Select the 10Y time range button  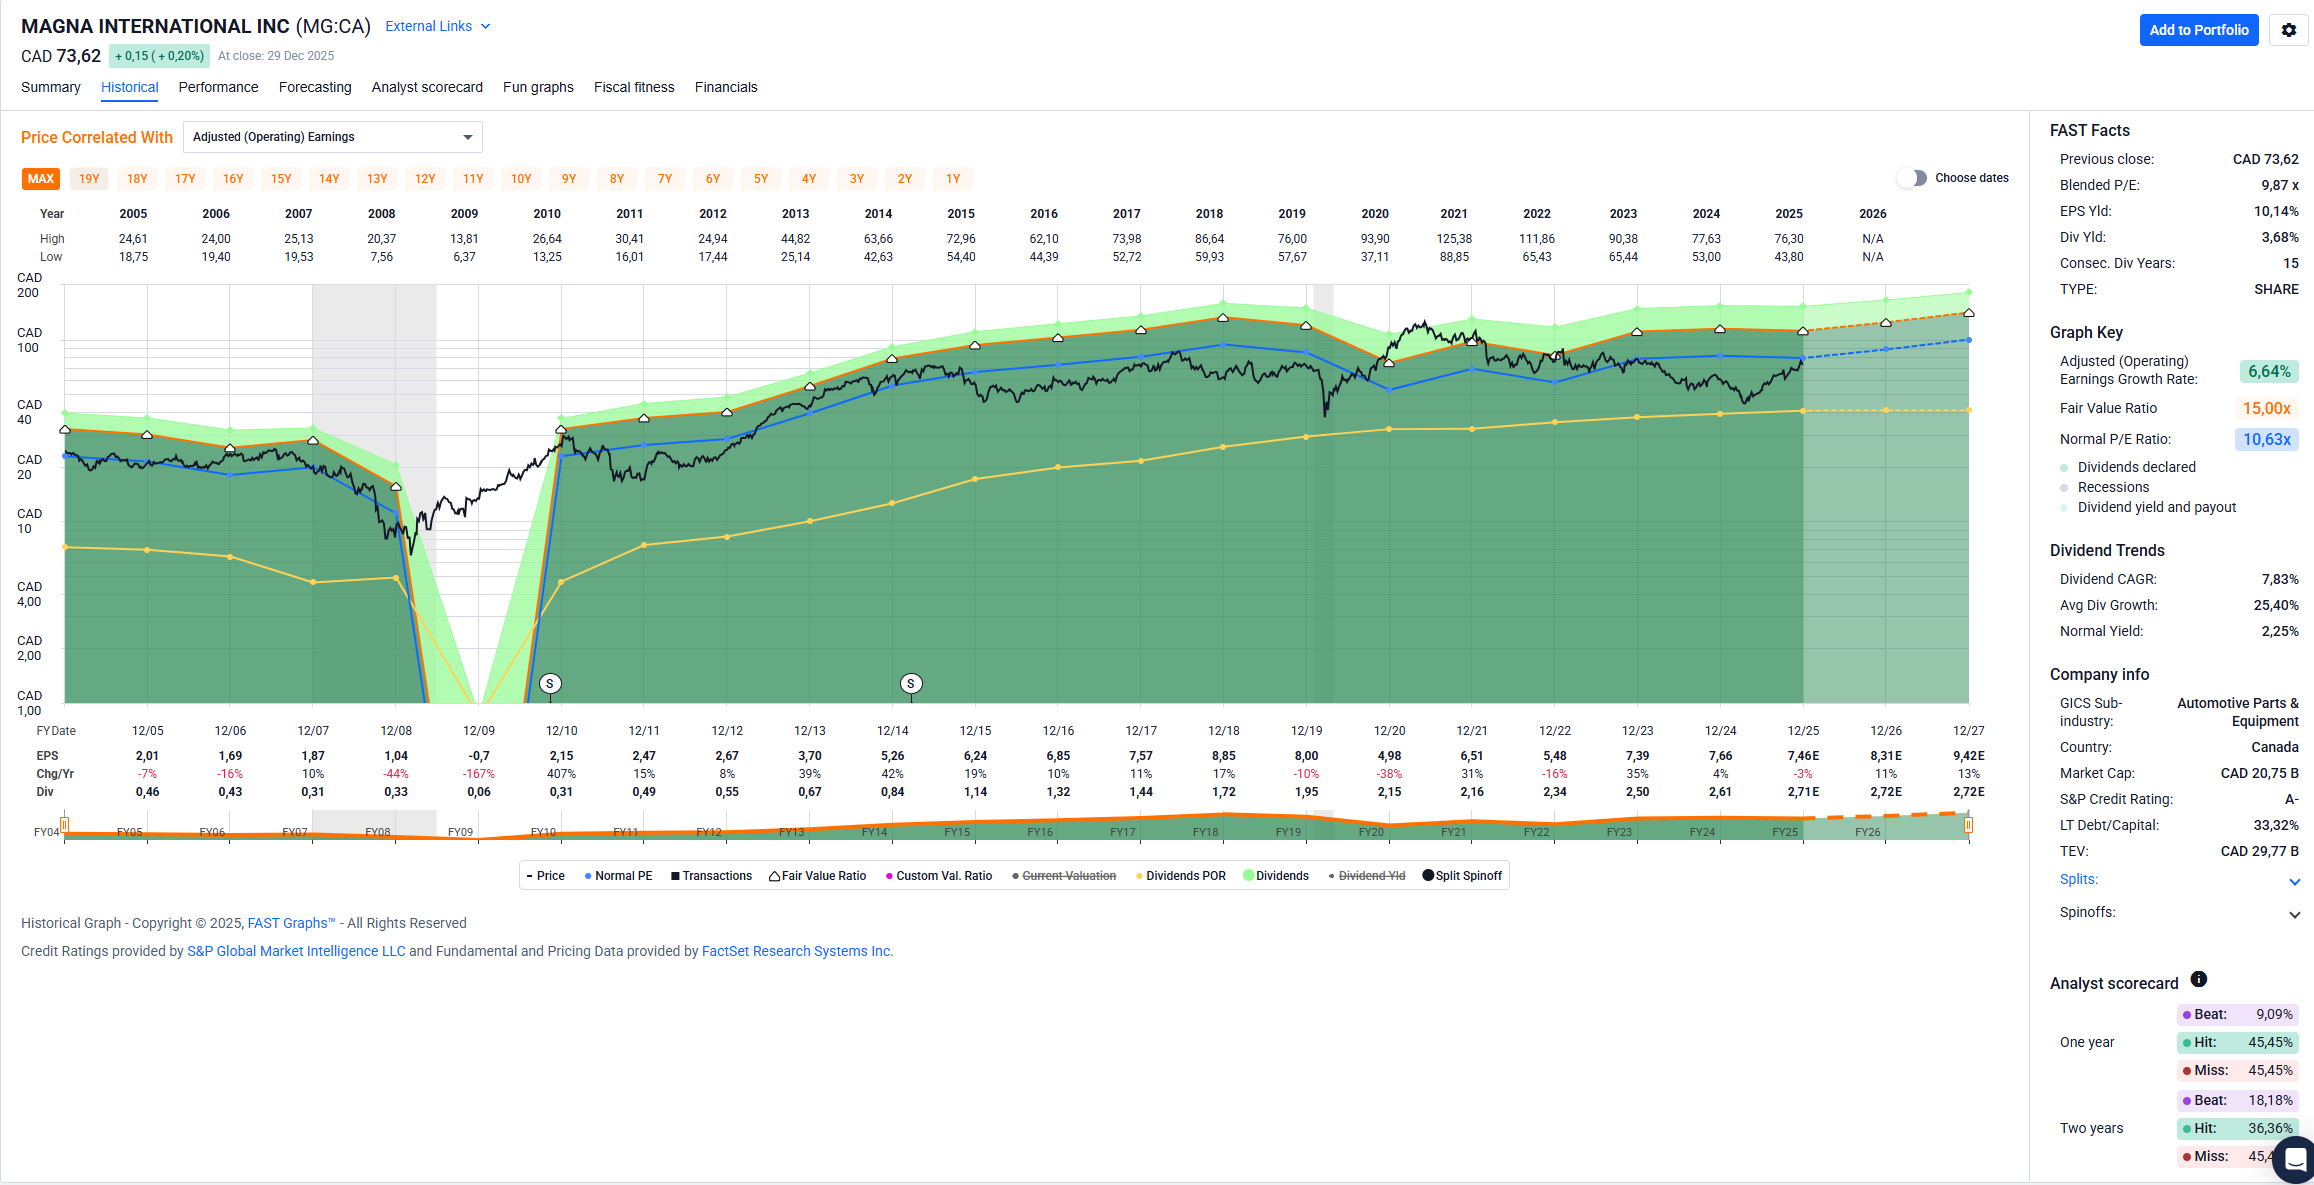pyautogui.click(x=521, y=179)
